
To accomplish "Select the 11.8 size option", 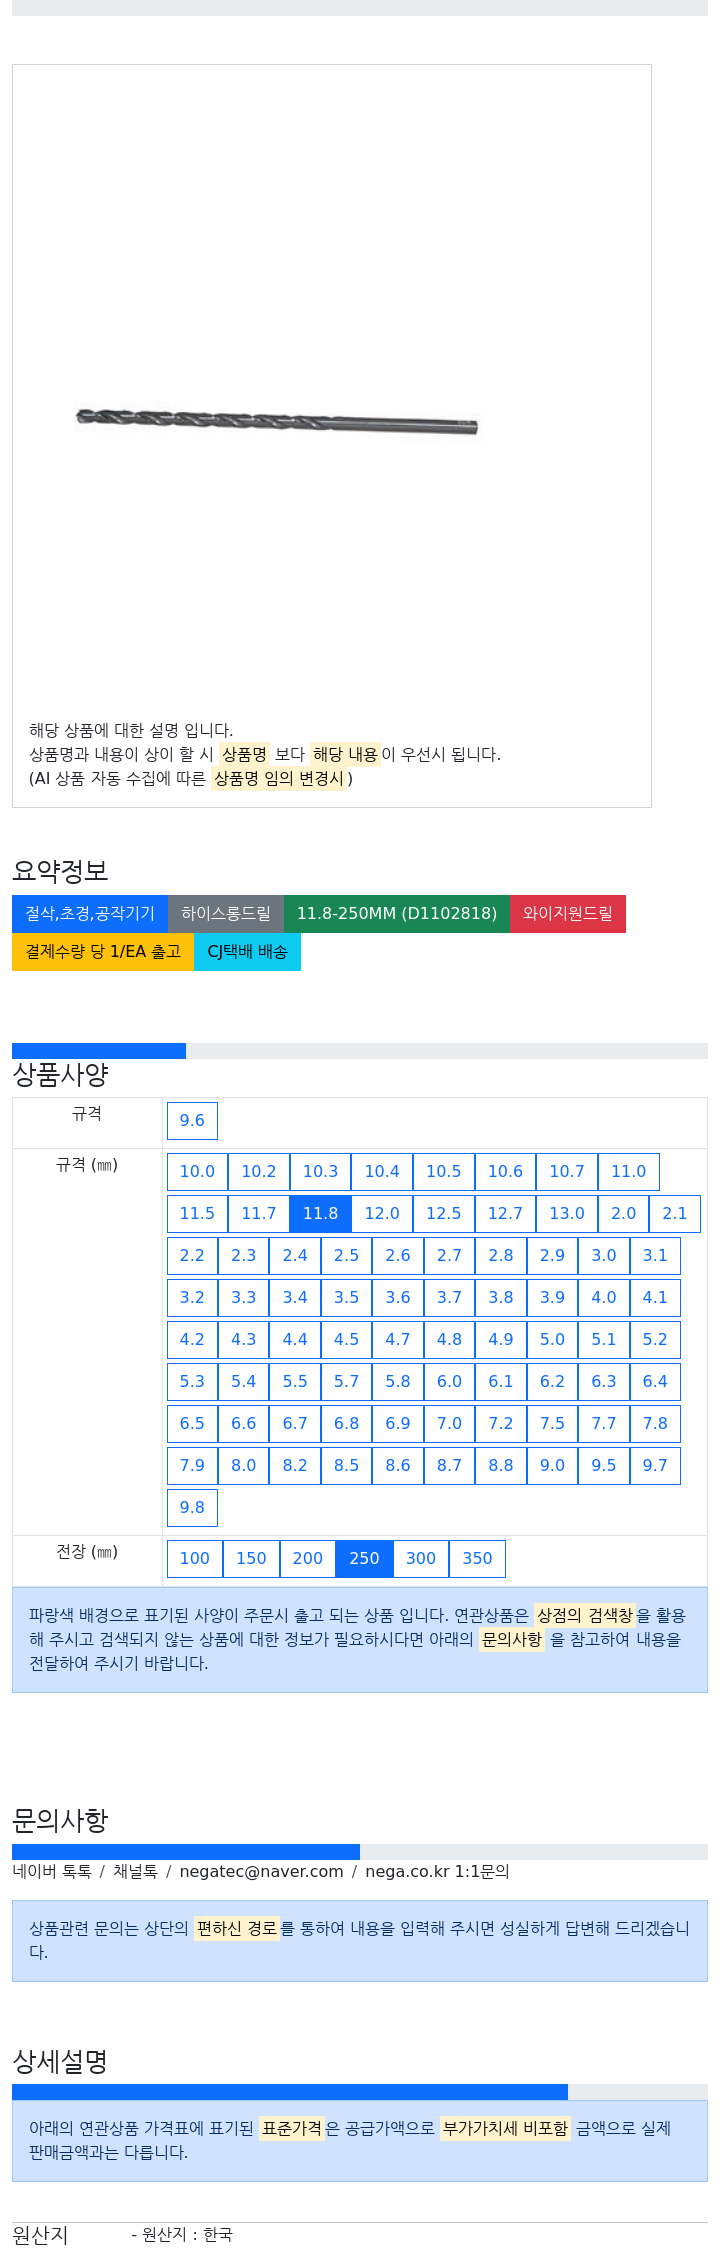I will 320,1213.
